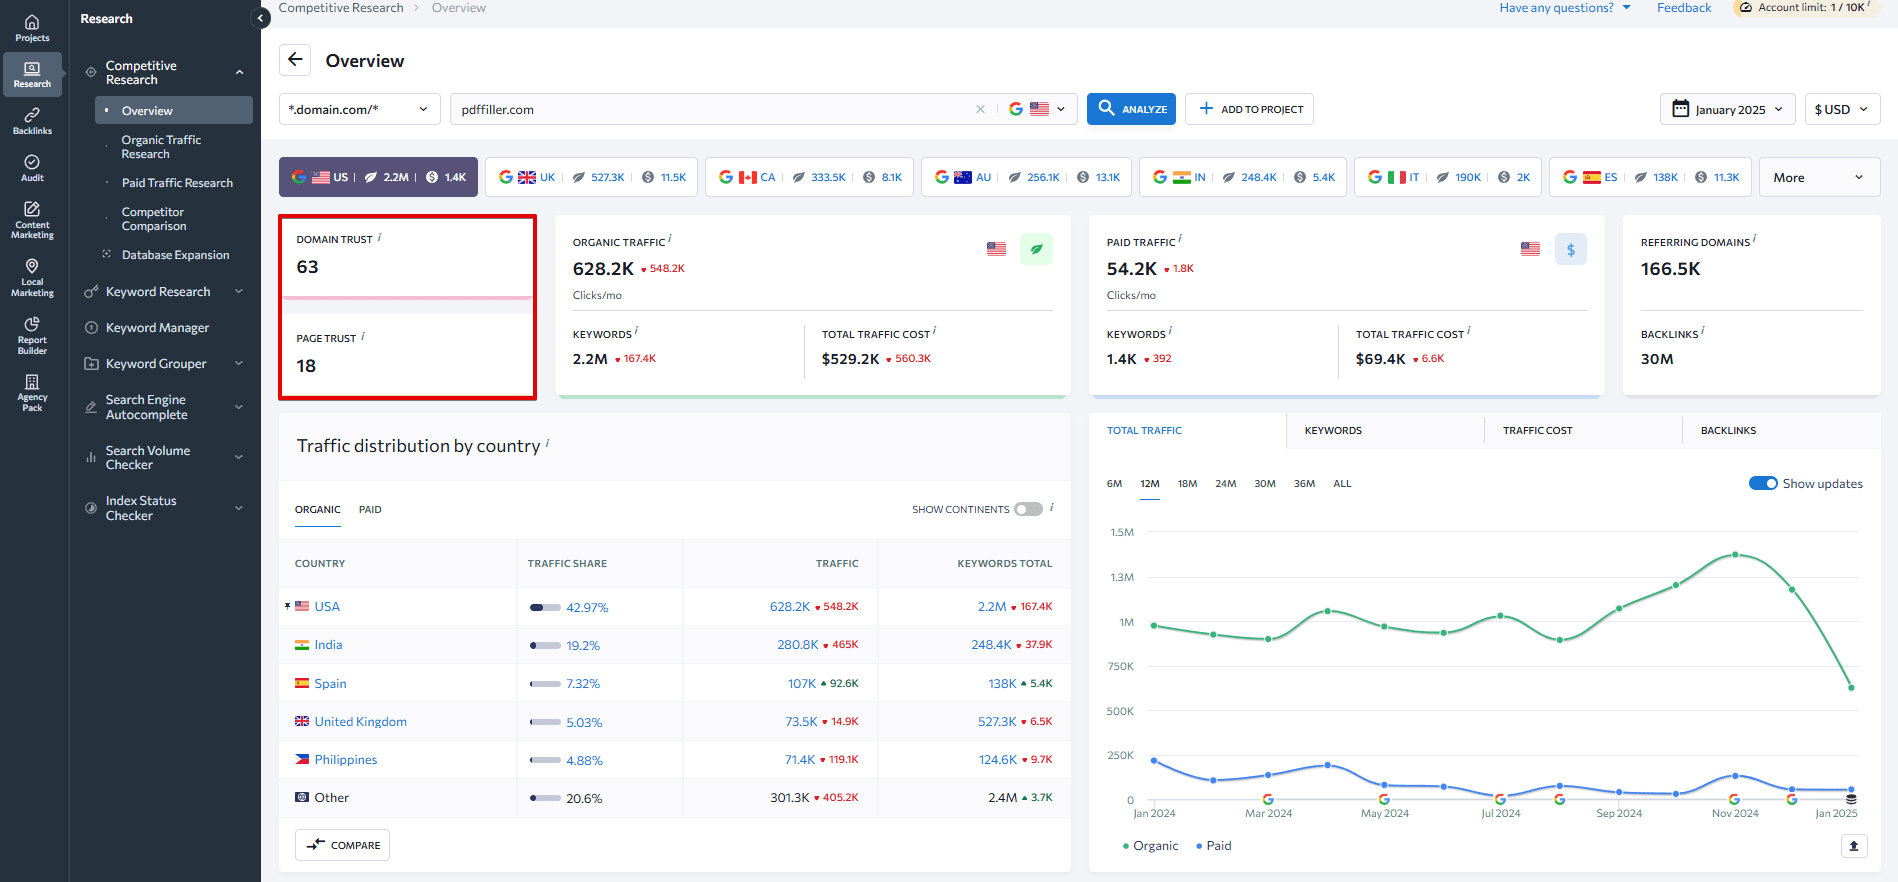Select the ALL chart range
Screen dimensions: 1898x882
(1342, 483)
